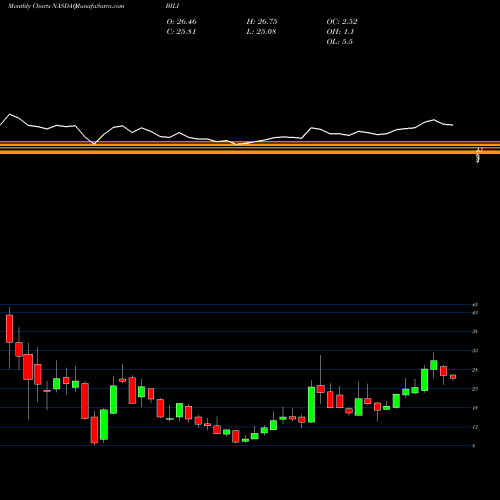The image size is (500, 500).
Task: Select the low price 'L: 25.08'
Action: [261, 32]
